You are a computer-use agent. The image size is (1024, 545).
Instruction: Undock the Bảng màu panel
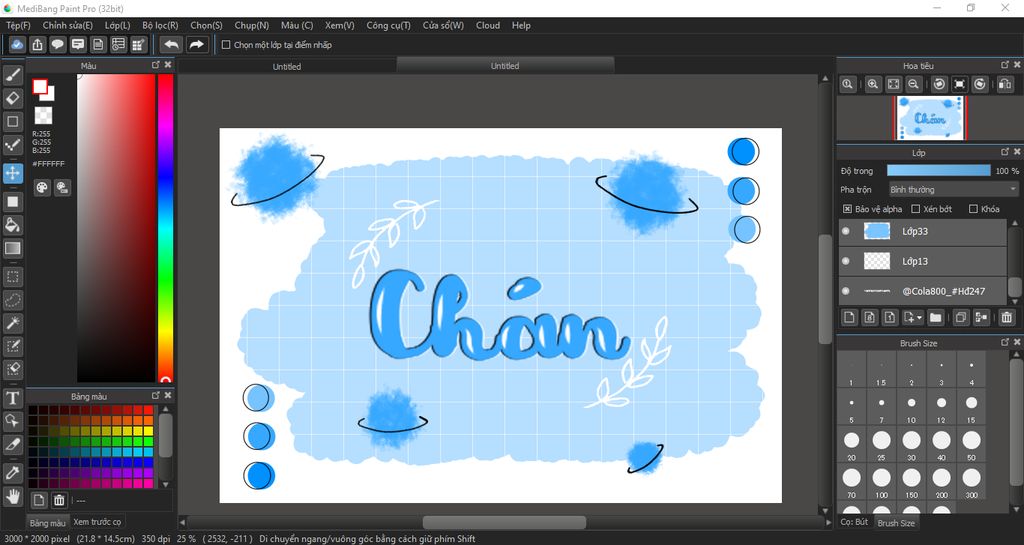(155, 396)
